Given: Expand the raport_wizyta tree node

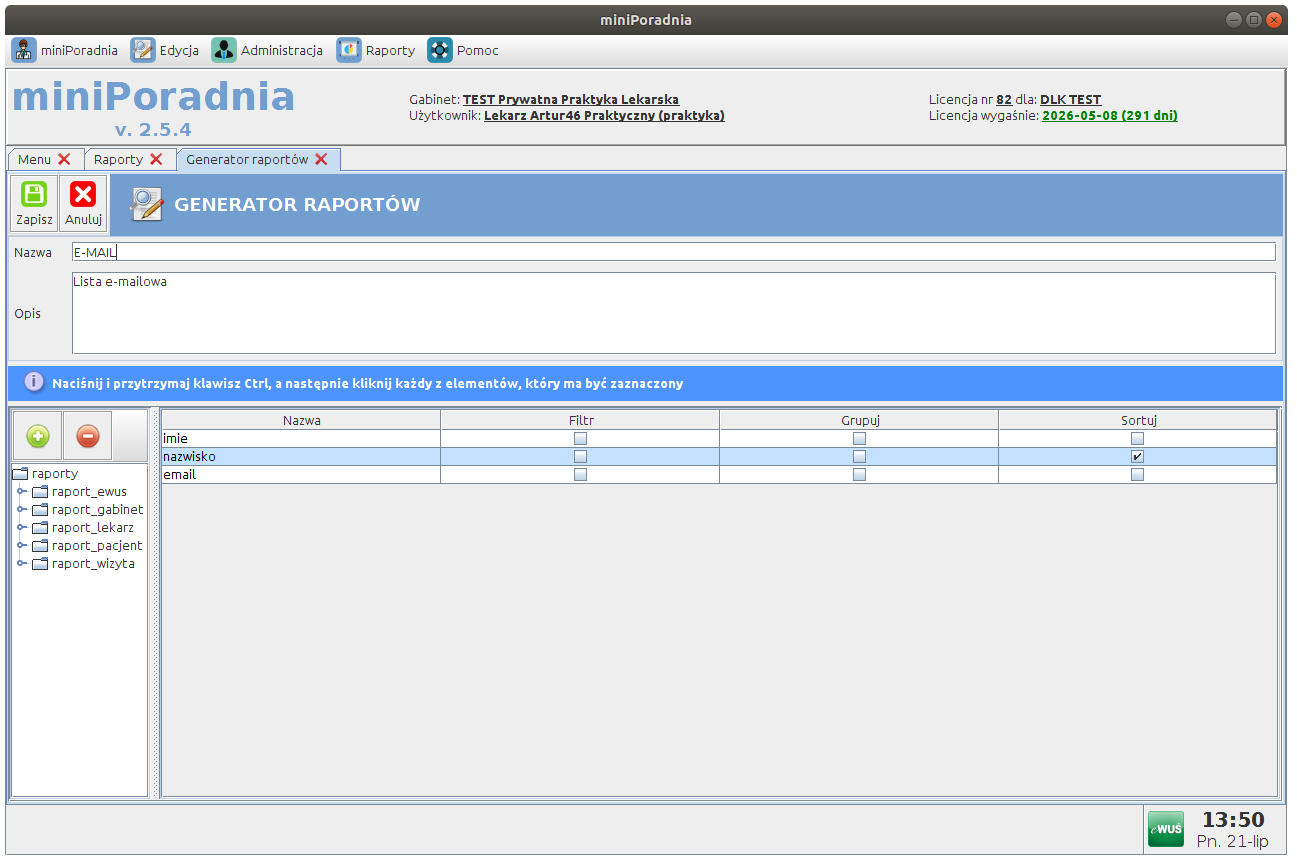Looking at the screenshot, I should (x=21, y=564).
